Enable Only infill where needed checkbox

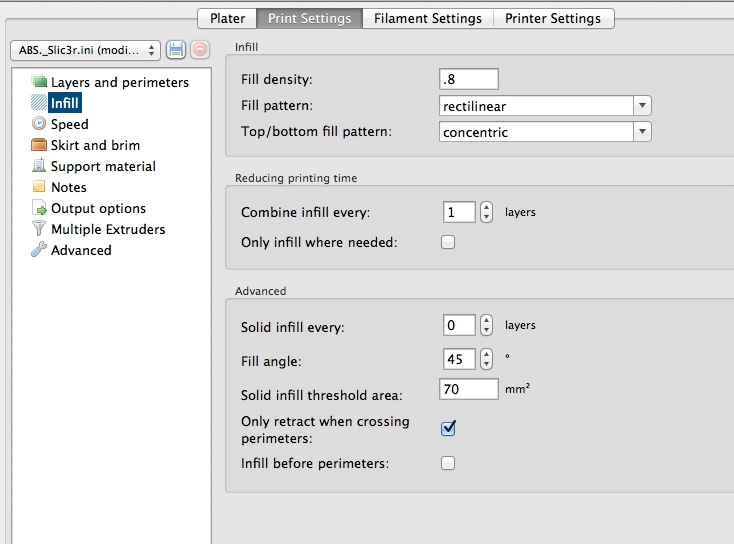pyautogui.click(x=448, y=242)
